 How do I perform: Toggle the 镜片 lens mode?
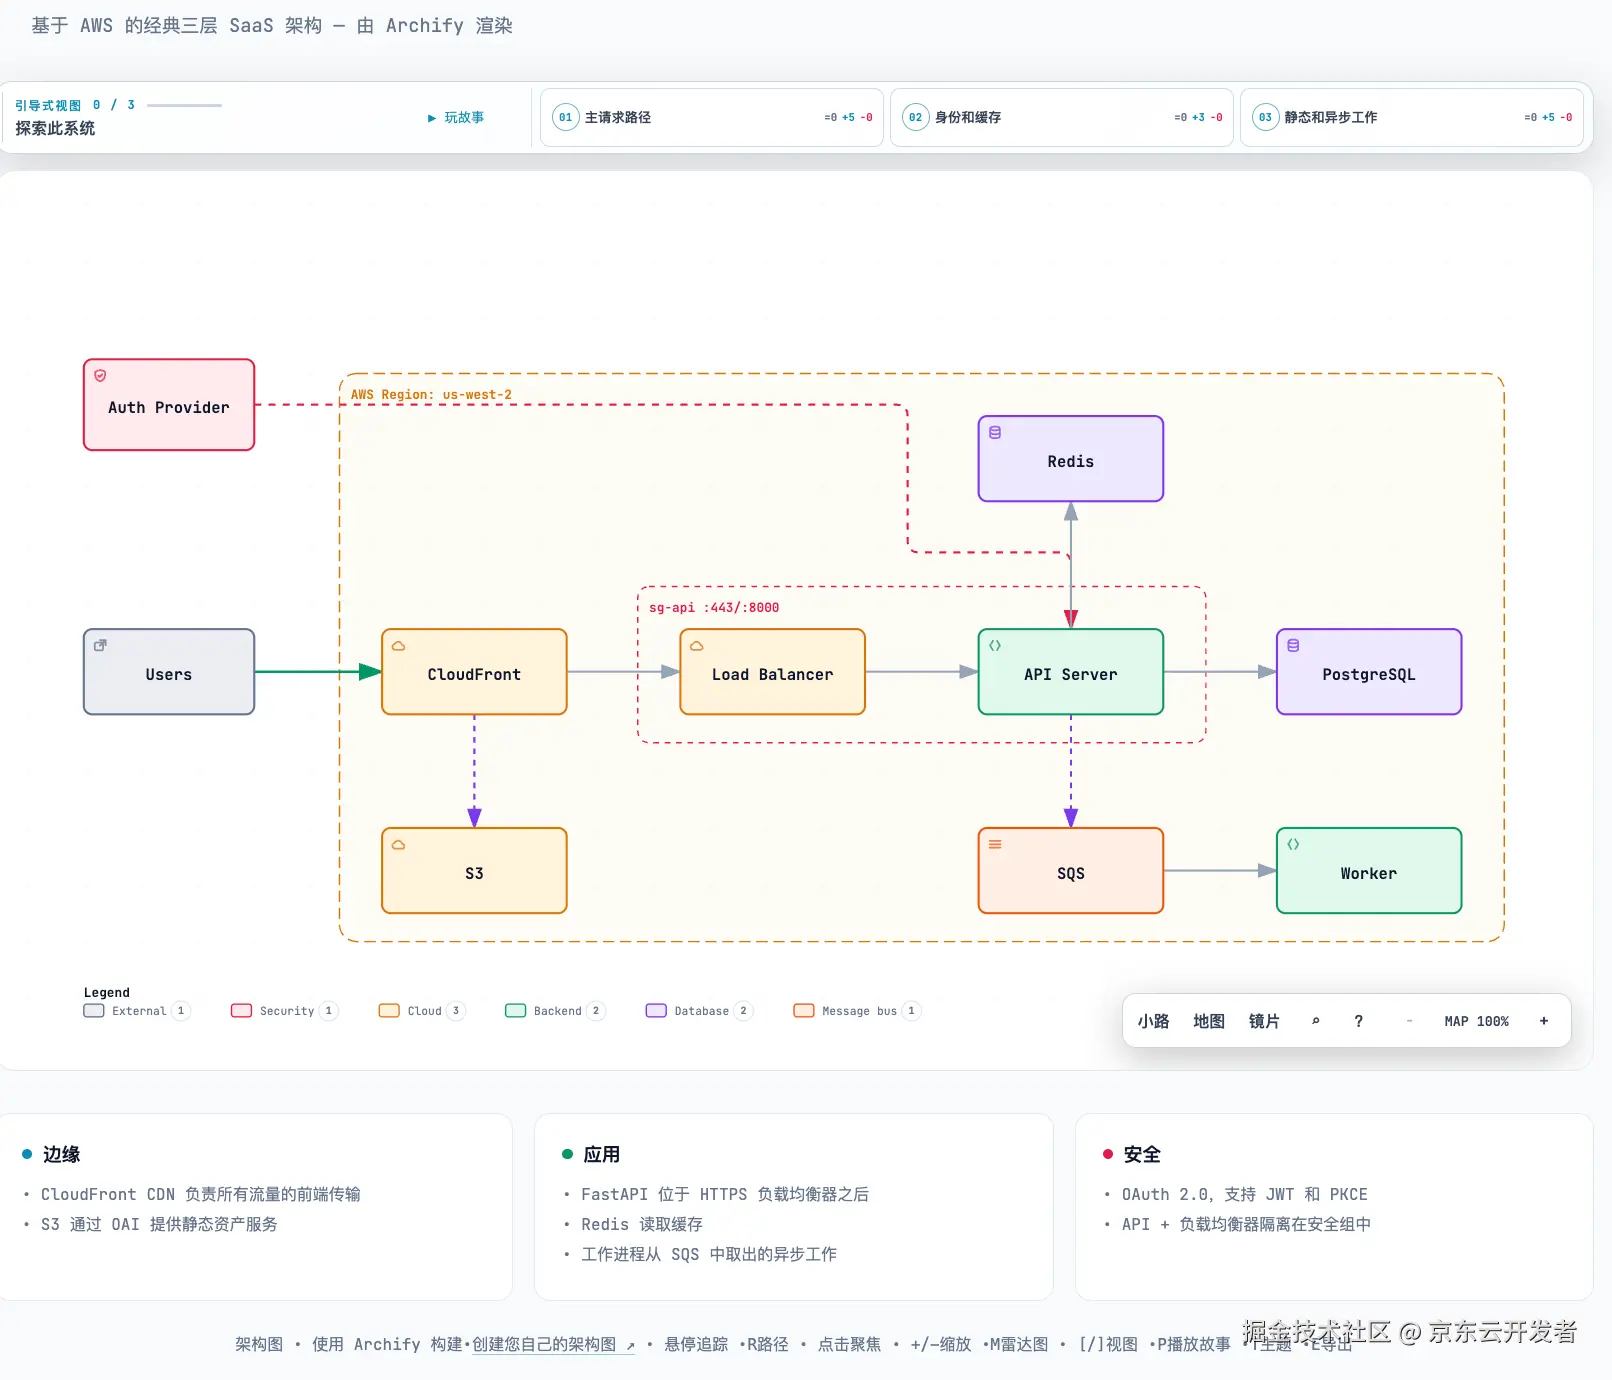pyautogui.click(x=1264, y=1021)
